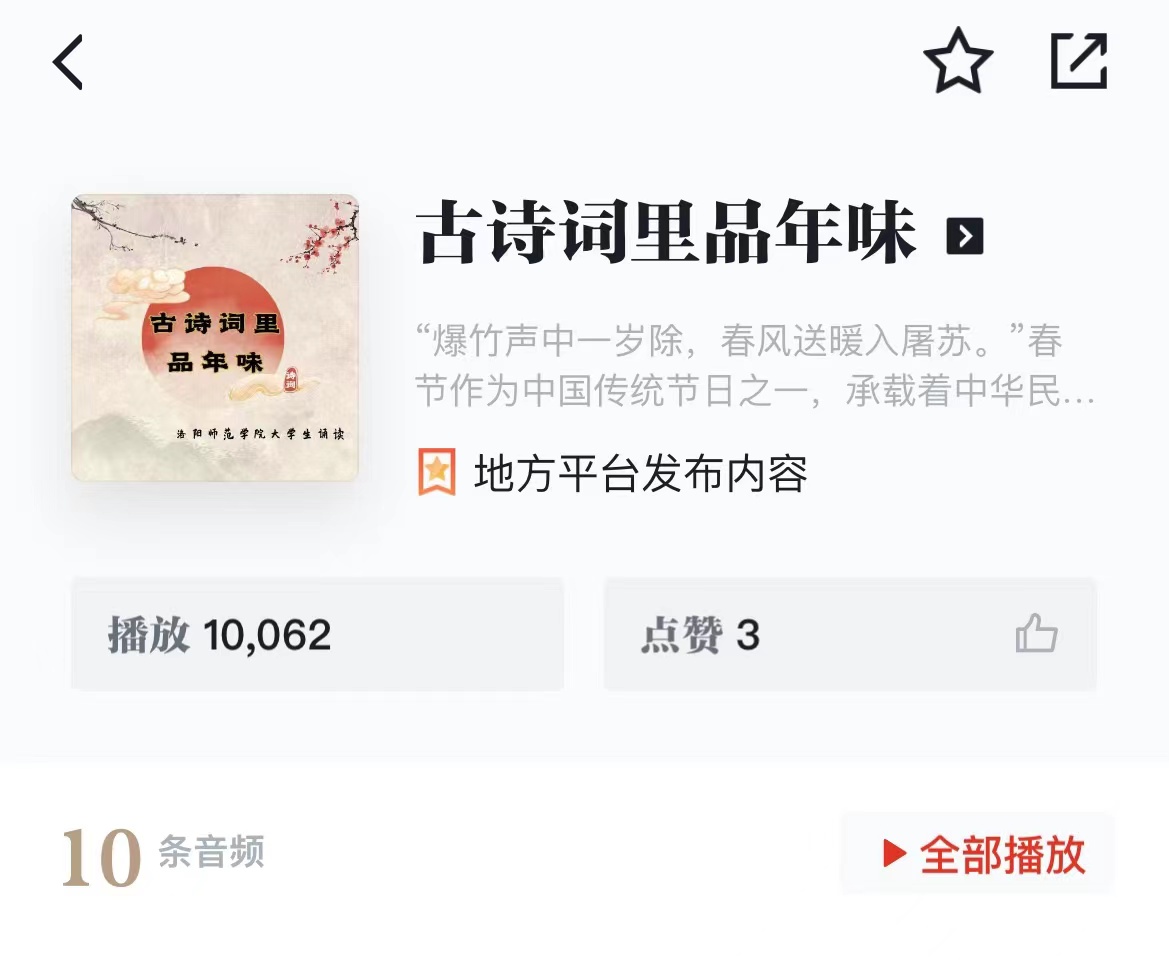Select the 播放 10,062 stat box
1169x960 pixels.
tap(318, 634)
